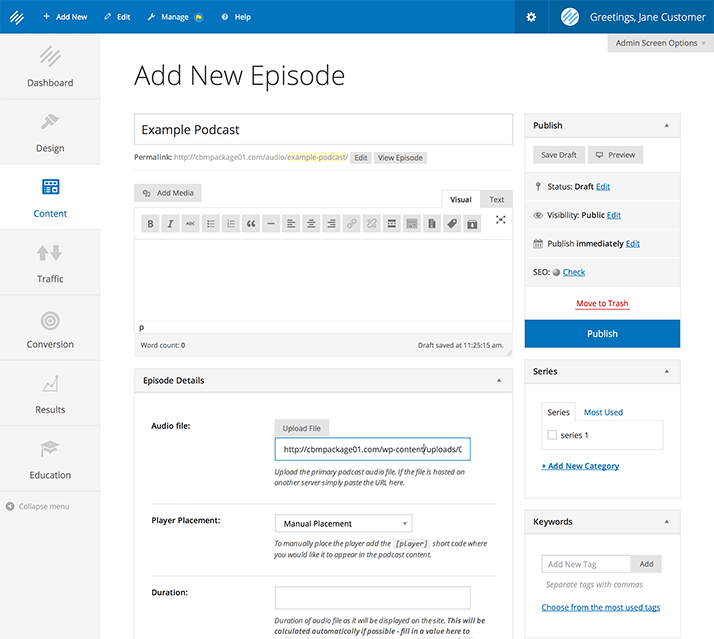Click Add Media button
Image resolution: width=714 pixels, height=639 pixels.
tap(168, 193)
